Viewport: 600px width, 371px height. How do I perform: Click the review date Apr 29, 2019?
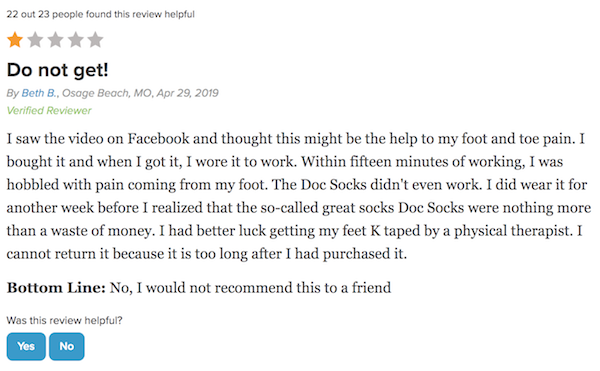click(188, 93)
